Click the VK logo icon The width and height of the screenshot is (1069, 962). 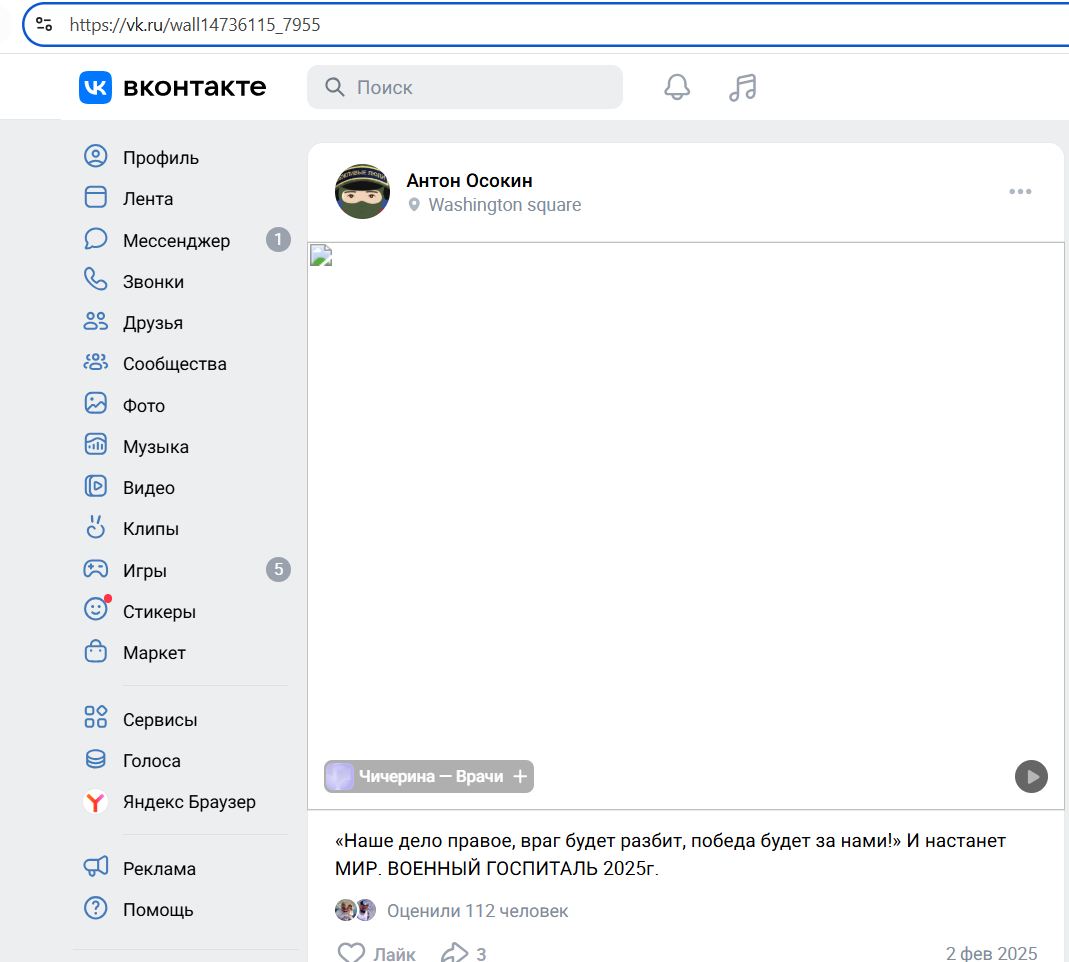point(95,87)
